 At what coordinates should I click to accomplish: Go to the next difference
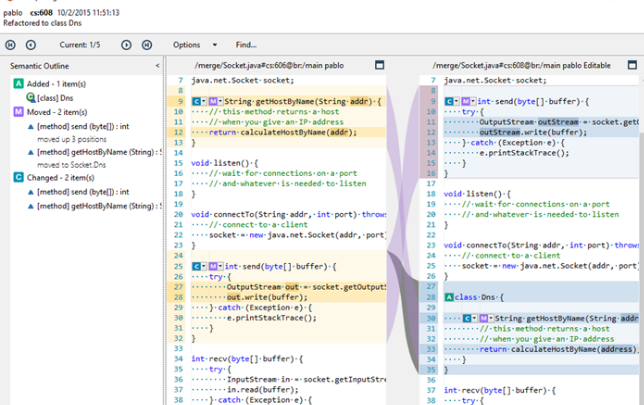pos(127,45)
